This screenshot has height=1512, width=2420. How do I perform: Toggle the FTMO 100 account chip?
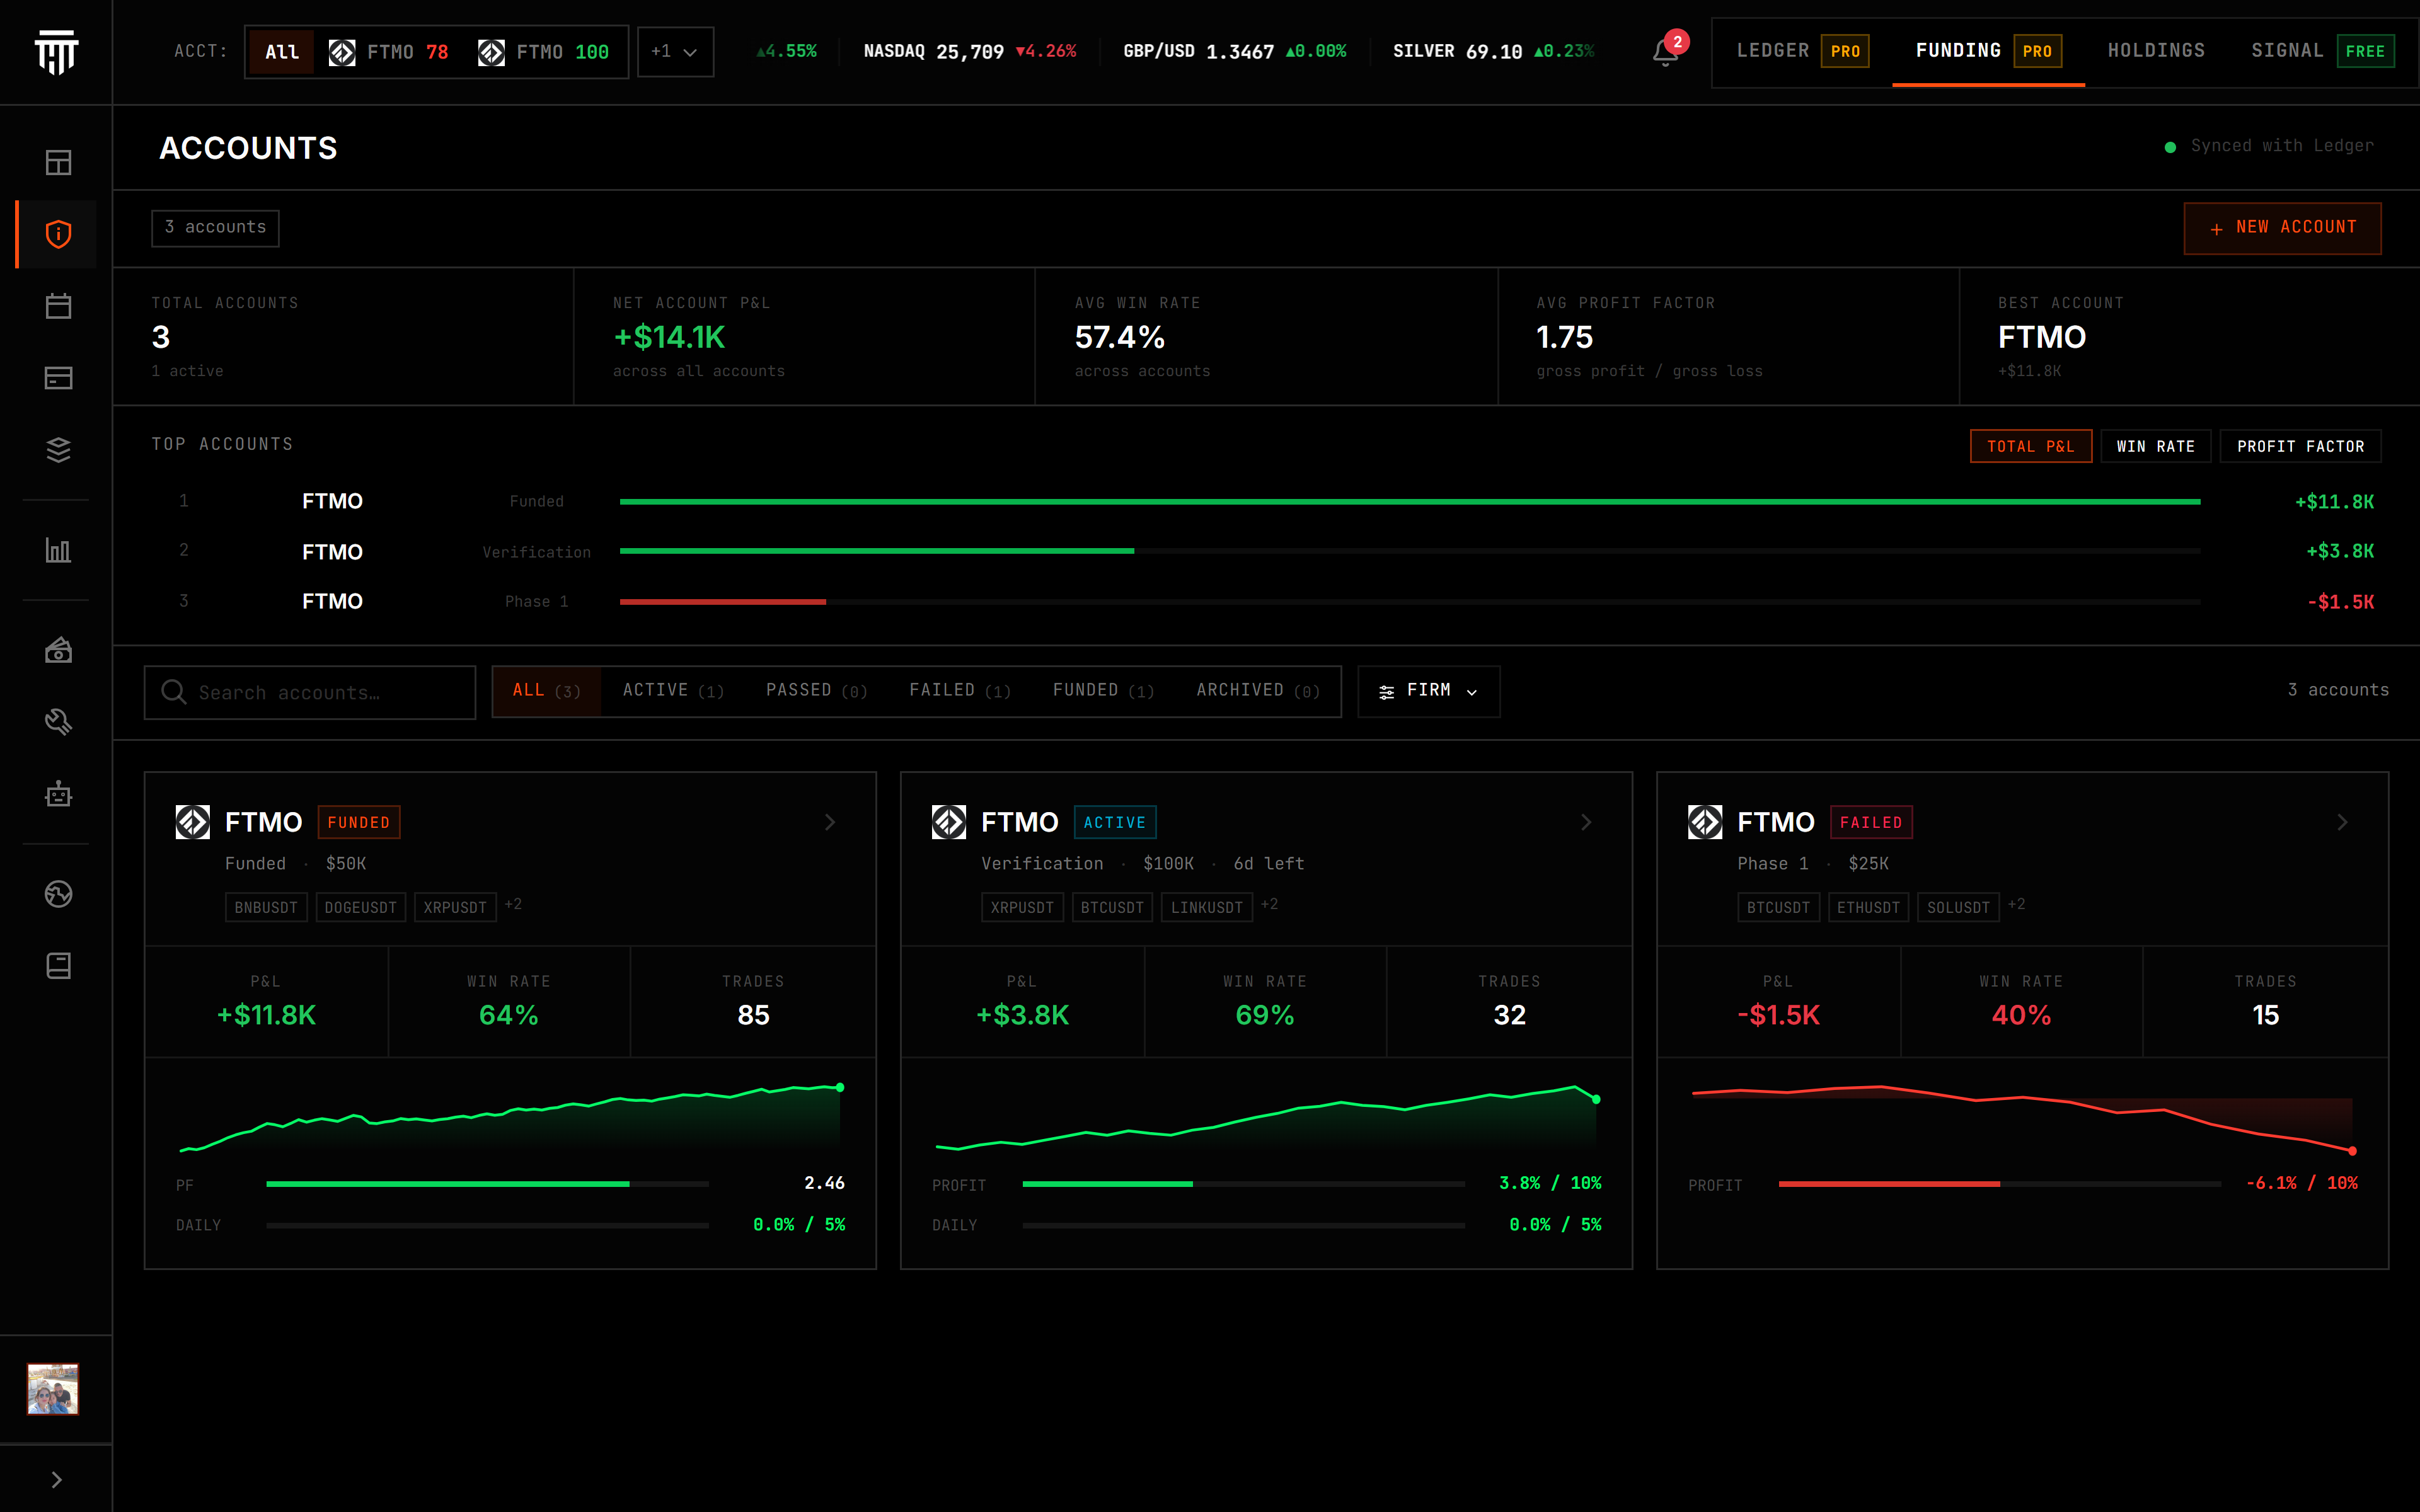pyautogui.click(x=543, y=52)
